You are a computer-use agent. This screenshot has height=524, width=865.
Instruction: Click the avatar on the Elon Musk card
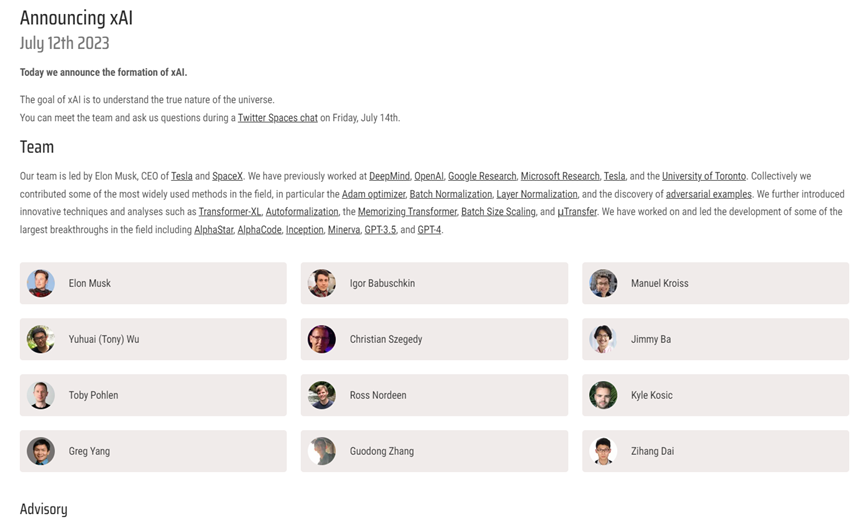click(x=41, y=283)
